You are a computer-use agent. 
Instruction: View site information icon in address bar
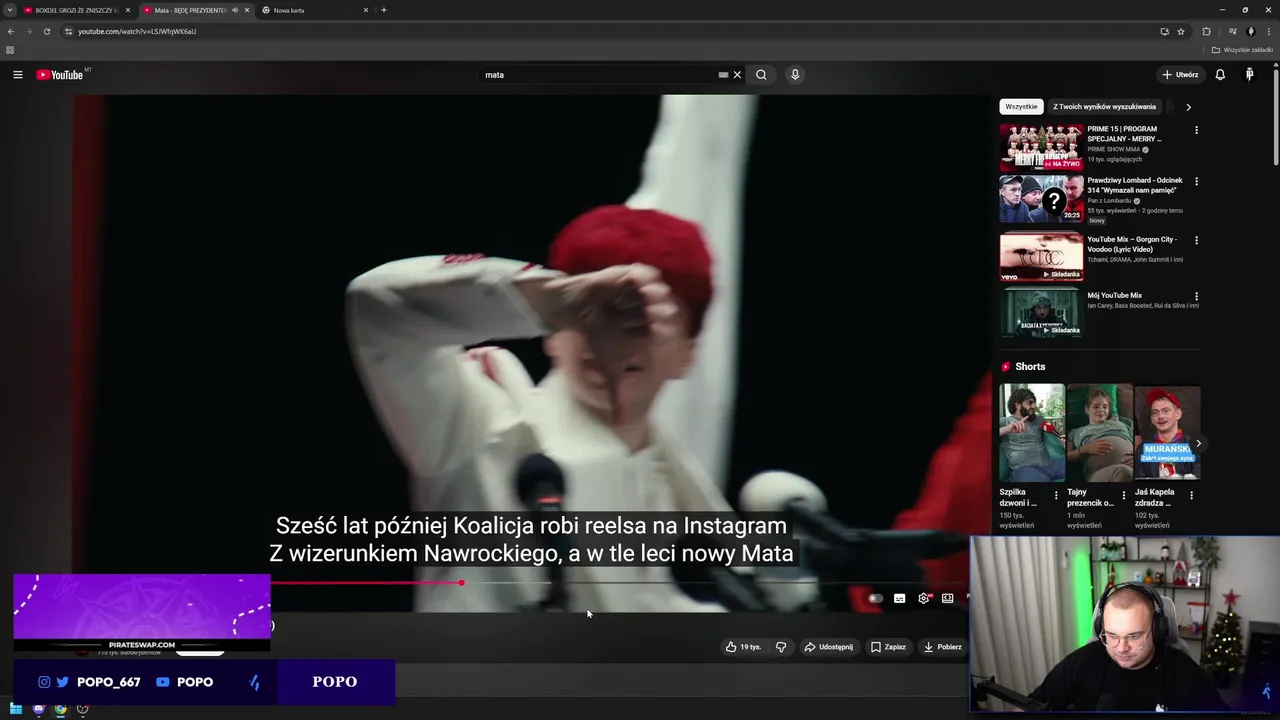click(68, 31)
